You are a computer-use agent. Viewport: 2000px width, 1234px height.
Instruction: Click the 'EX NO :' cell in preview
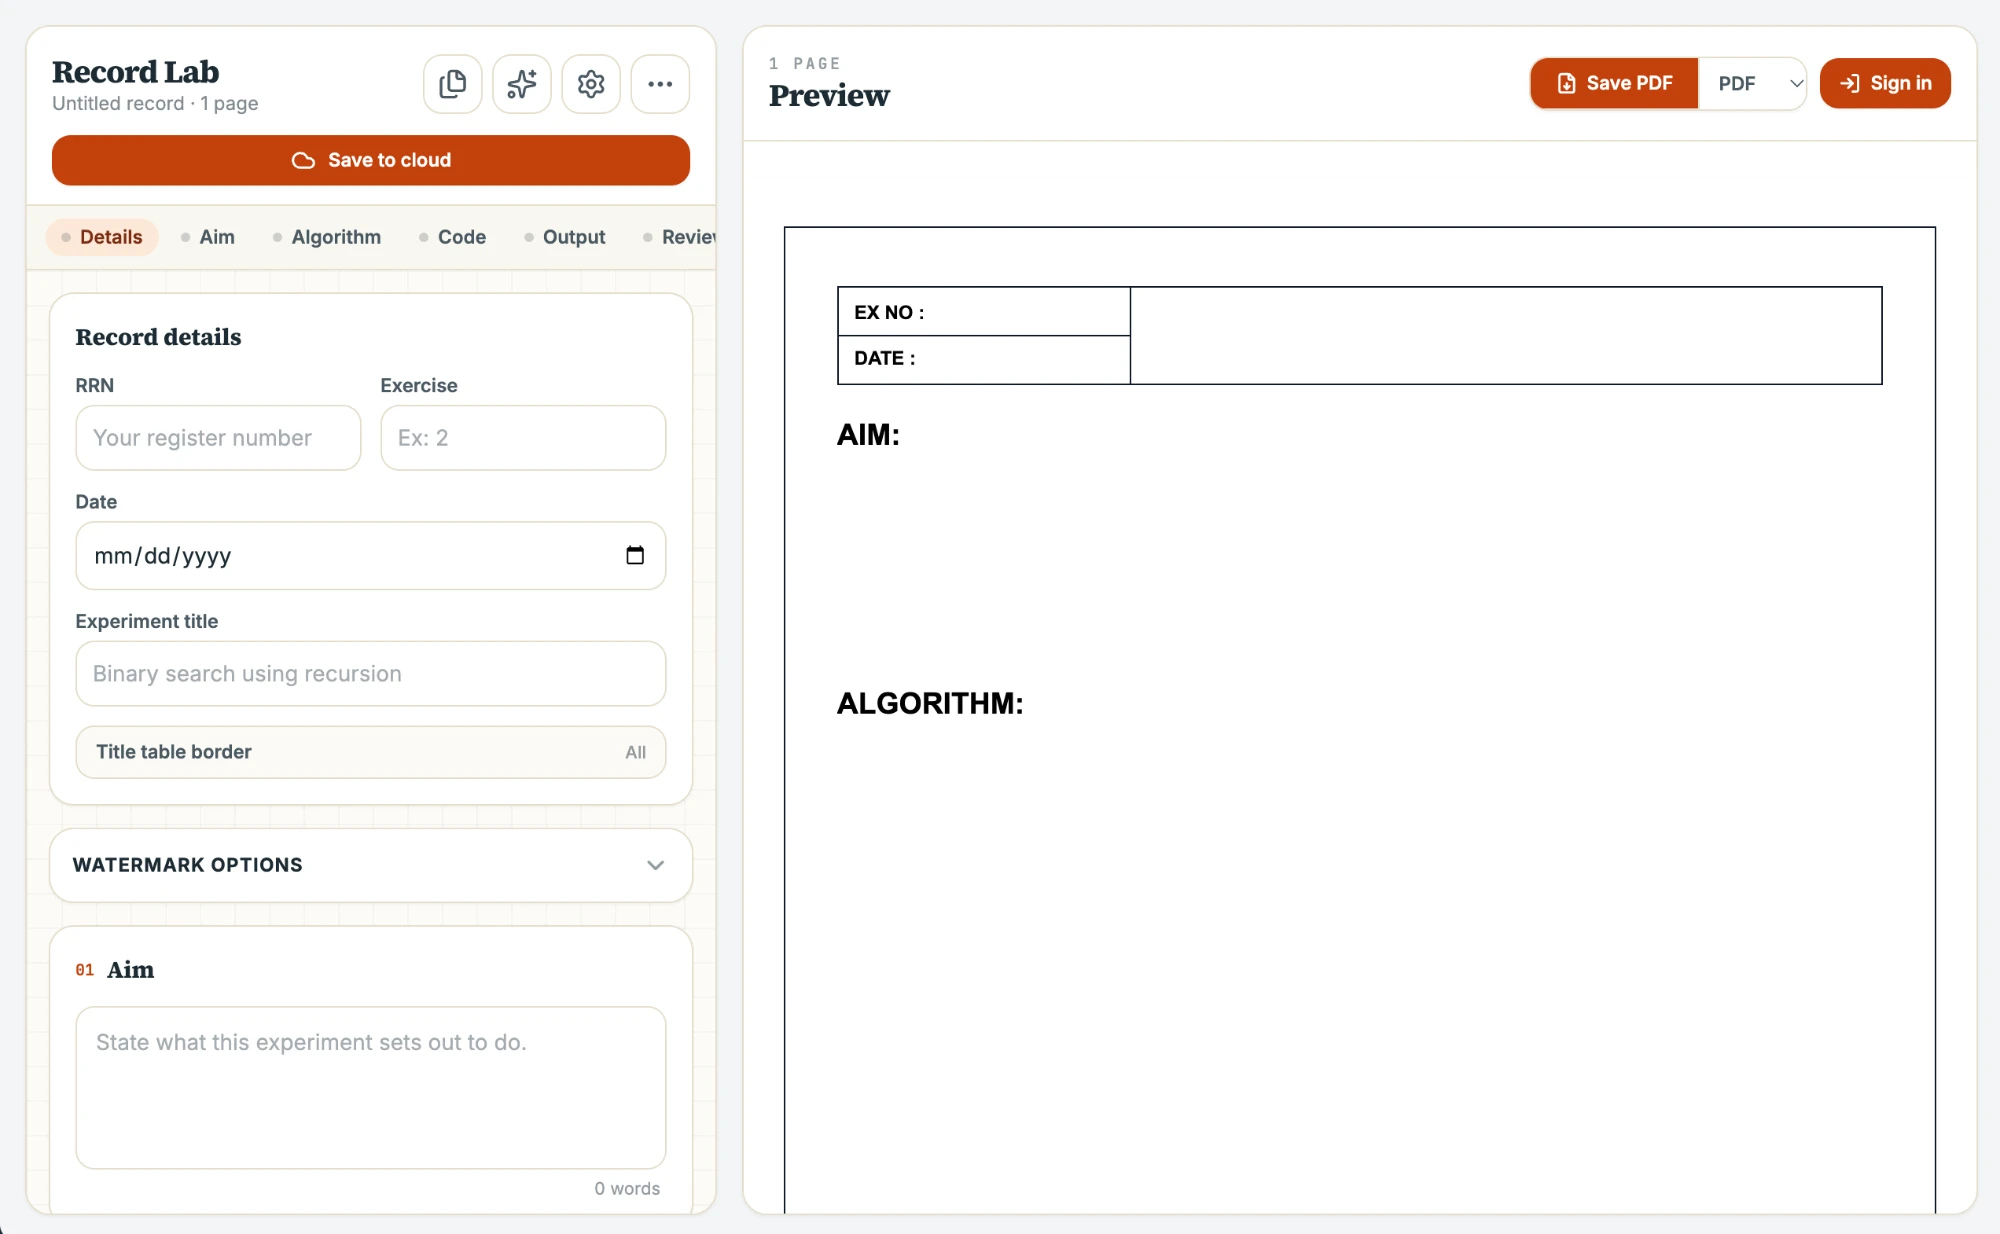tap(984, 312)
